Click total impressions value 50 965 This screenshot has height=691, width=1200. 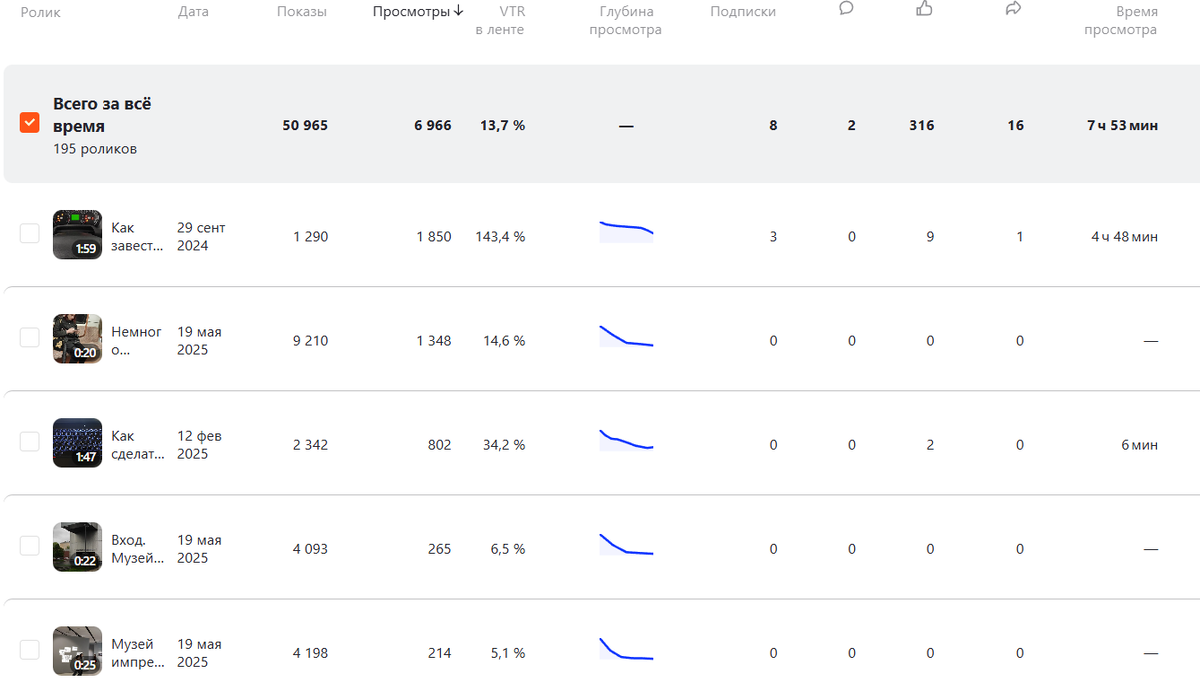305,125
